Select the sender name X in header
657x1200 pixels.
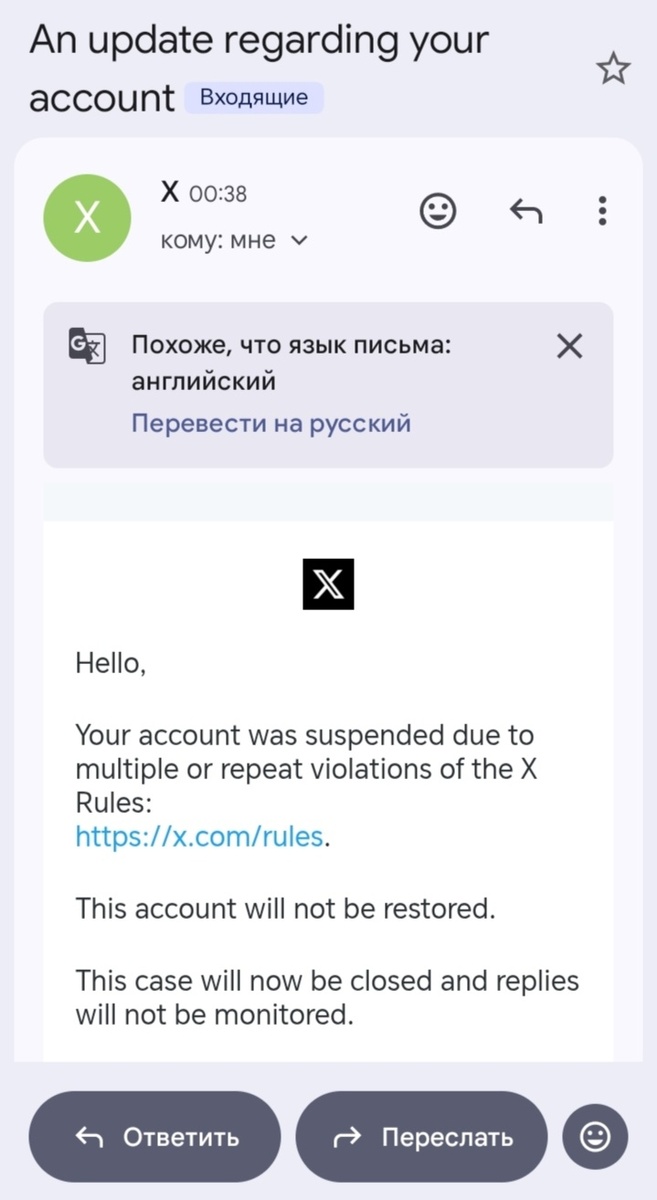(170, 192)
